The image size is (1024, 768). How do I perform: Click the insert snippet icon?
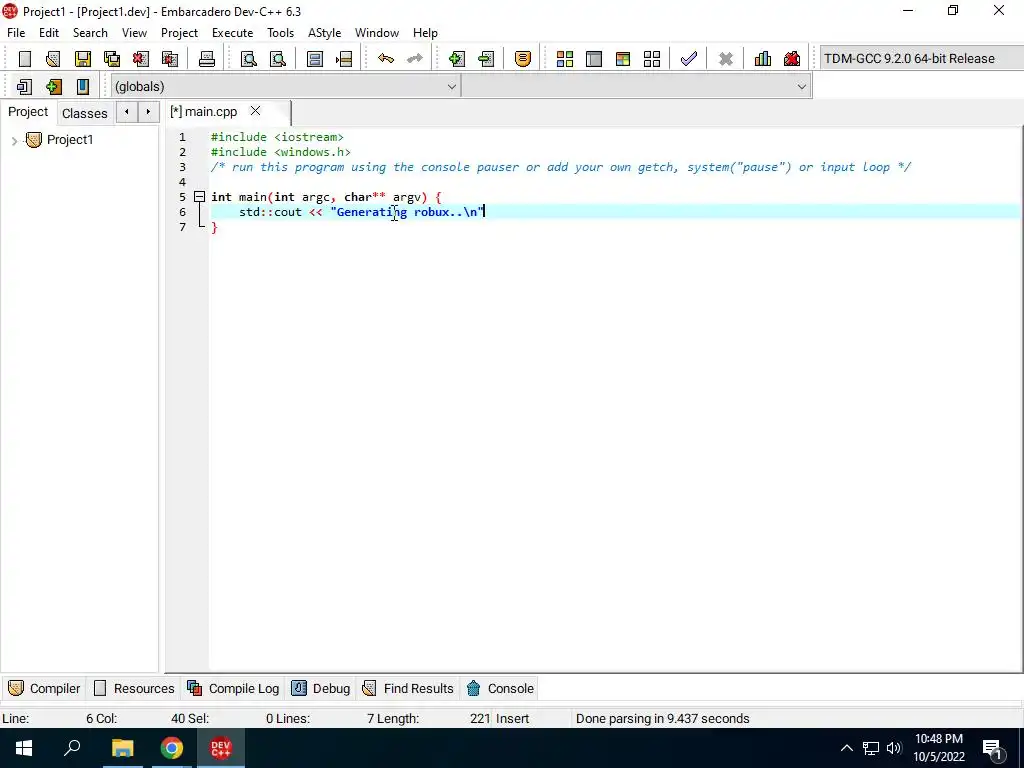click(x=24, y=86)
